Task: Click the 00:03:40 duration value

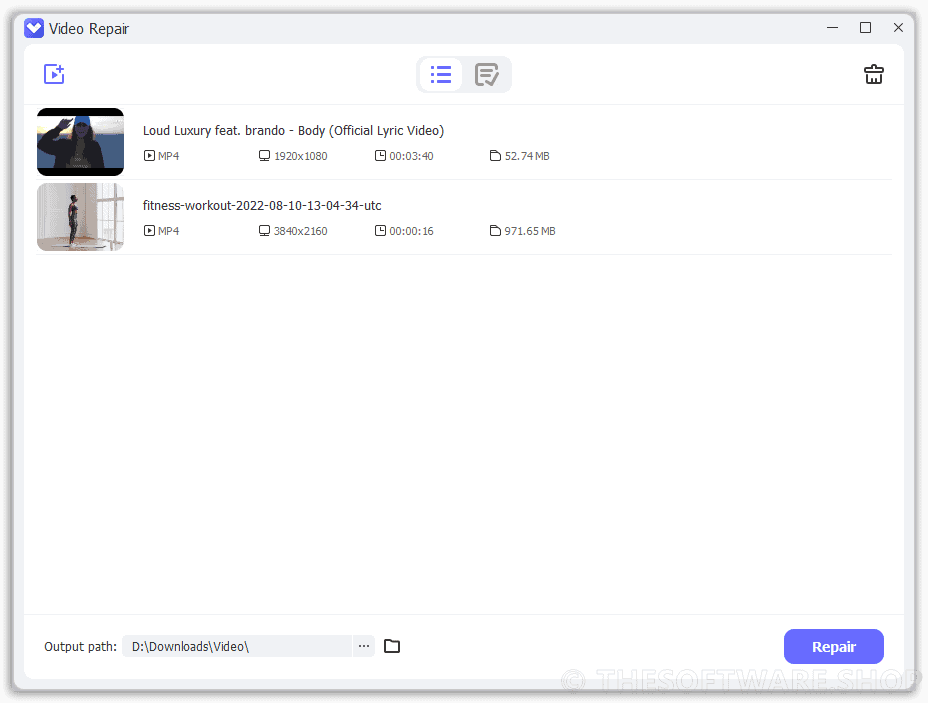Action: pyautogui.click(x=411, y=156)
